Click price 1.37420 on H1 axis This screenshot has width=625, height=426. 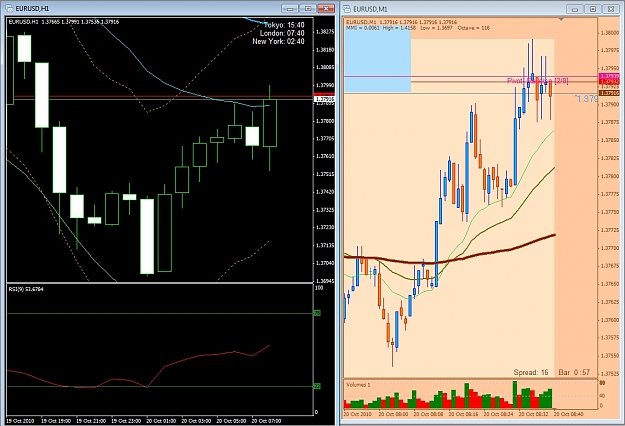tap(325, 192)
